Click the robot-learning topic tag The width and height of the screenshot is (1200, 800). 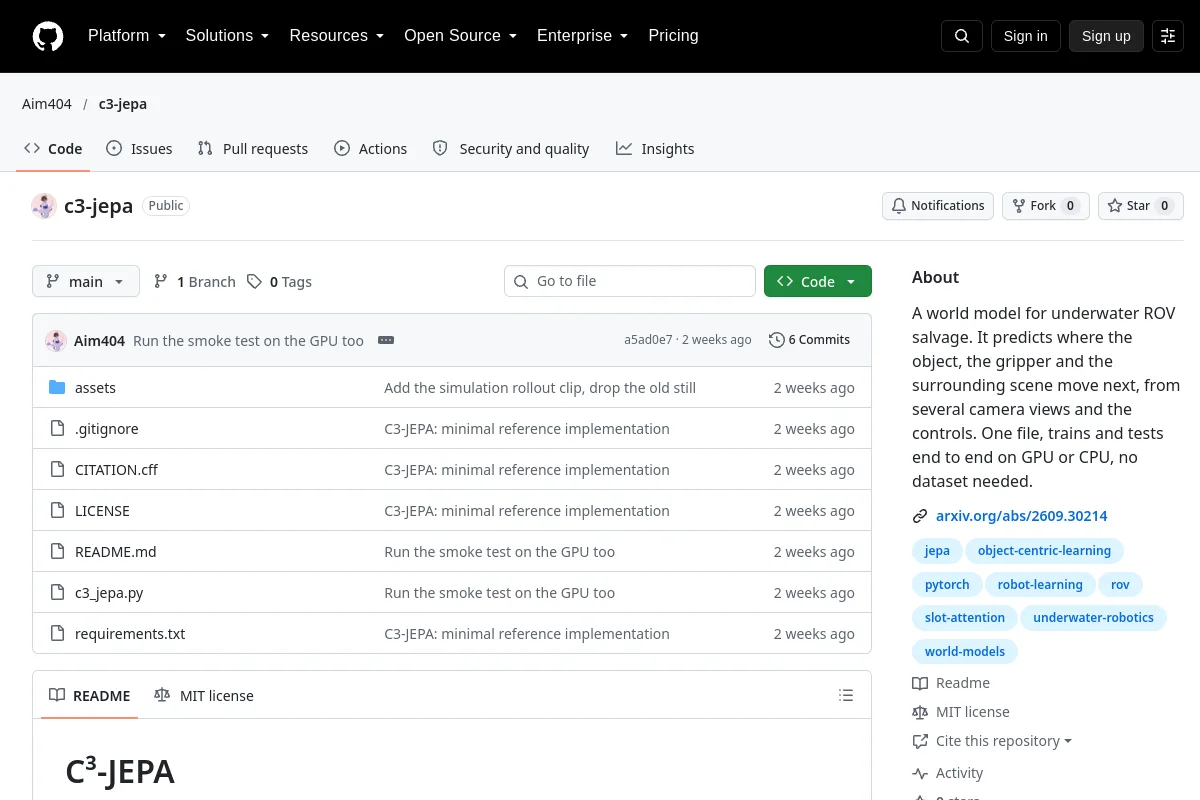[1040, 585]
